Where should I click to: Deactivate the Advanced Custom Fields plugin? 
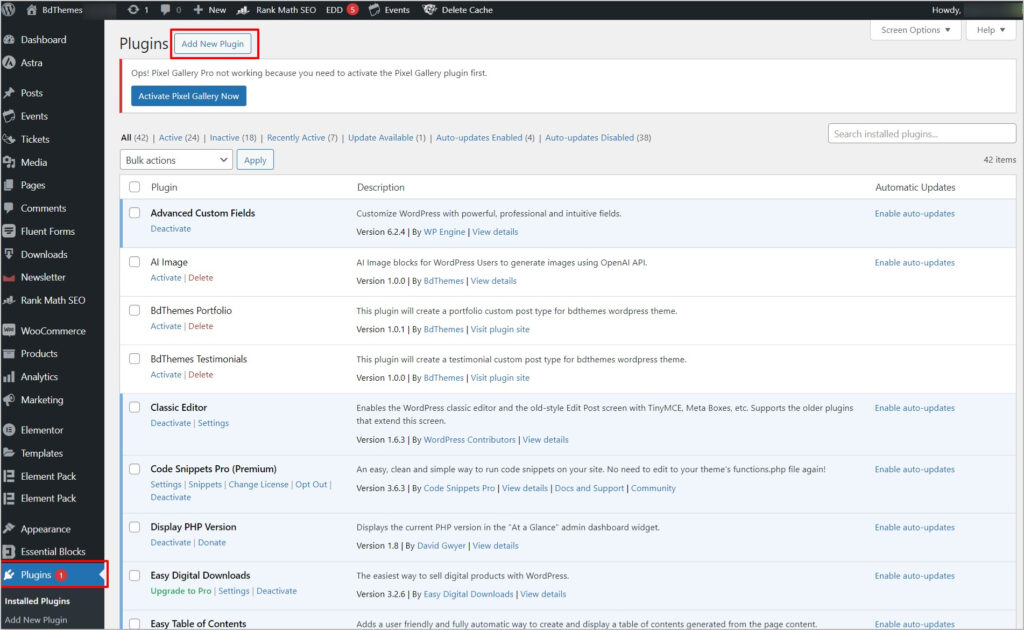[x=170, y=228]
